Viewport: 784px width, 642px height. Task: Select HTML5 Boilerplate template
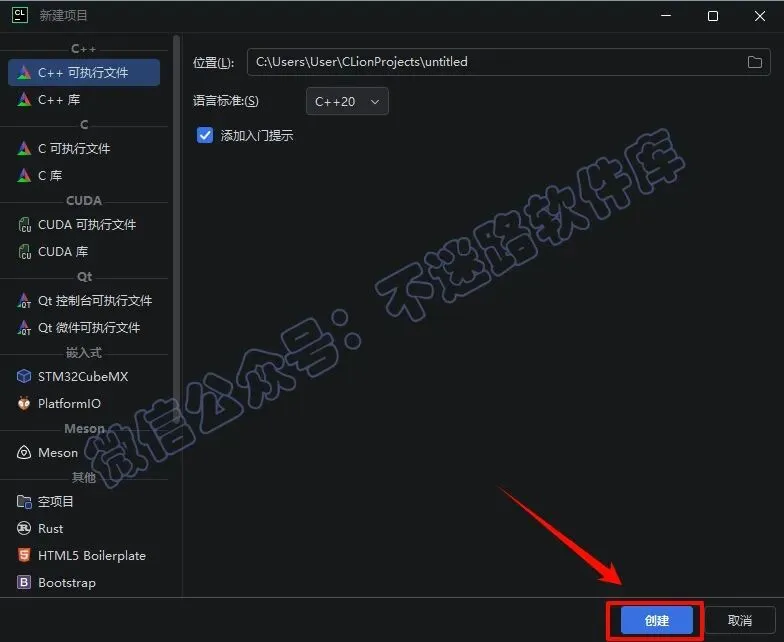84,556
